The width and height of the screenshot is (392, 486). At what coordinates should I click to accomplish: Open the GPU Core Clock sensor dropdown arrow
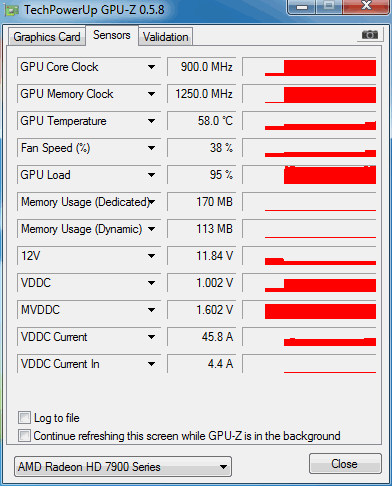tap(151, 67)
